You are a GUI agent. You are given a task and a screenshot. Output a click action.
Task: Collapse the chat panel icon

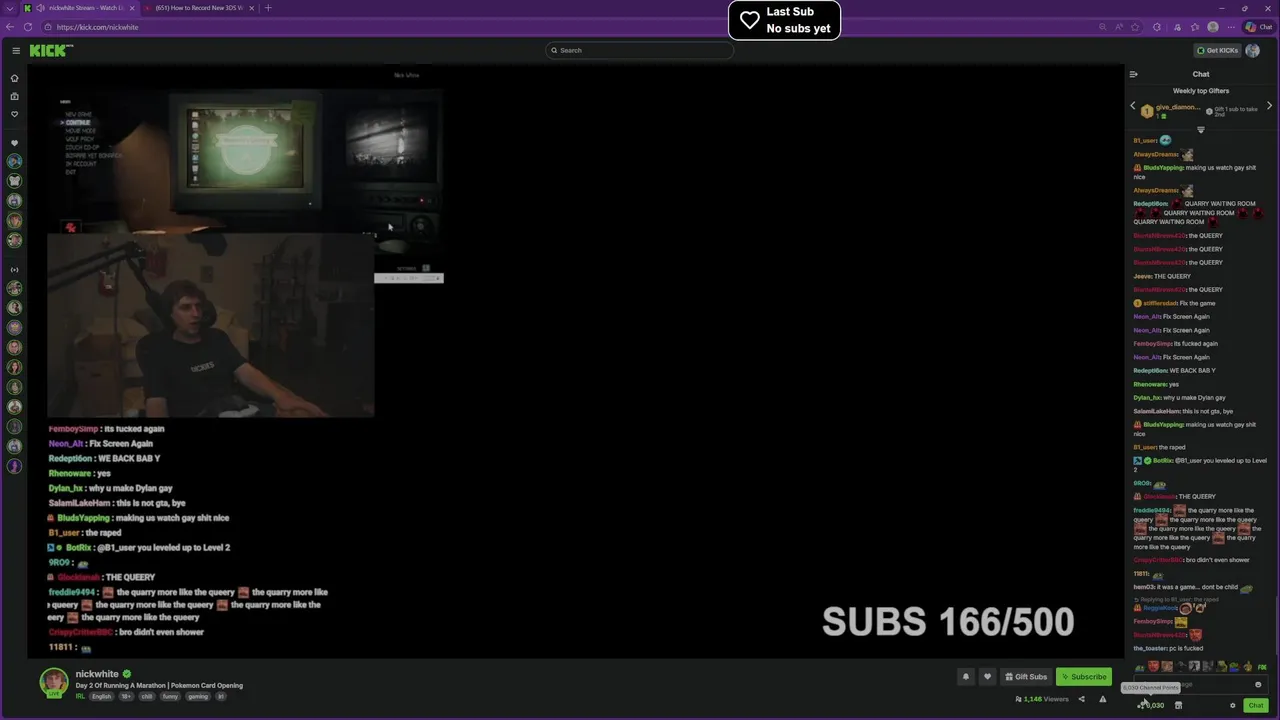1133,74
